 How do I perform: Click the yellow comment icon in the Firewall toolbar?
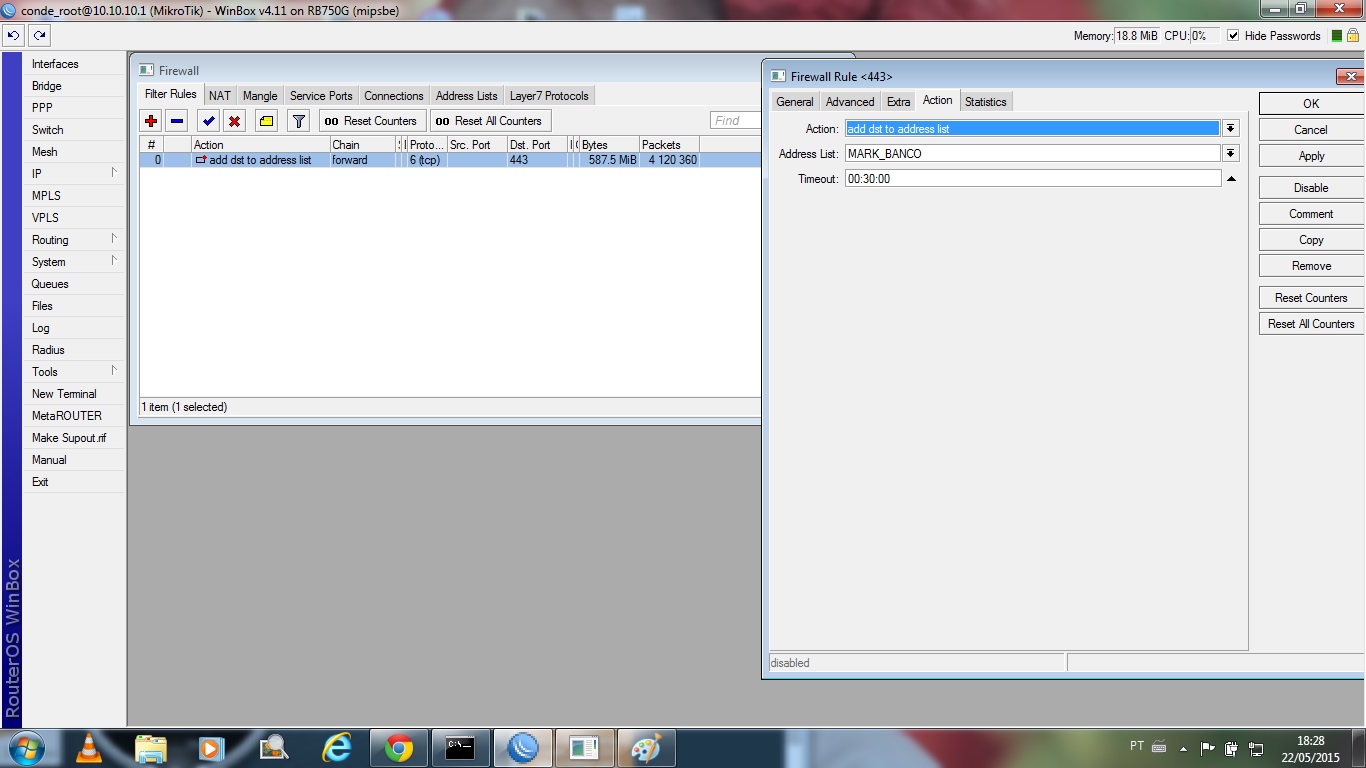pos(266,121)
